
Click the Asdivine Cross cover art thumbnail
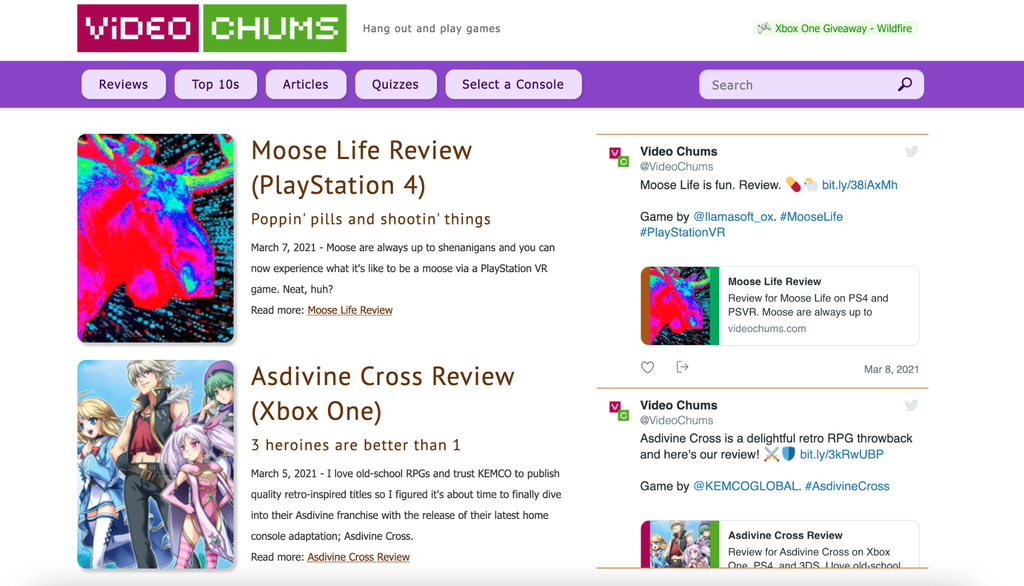156,464
